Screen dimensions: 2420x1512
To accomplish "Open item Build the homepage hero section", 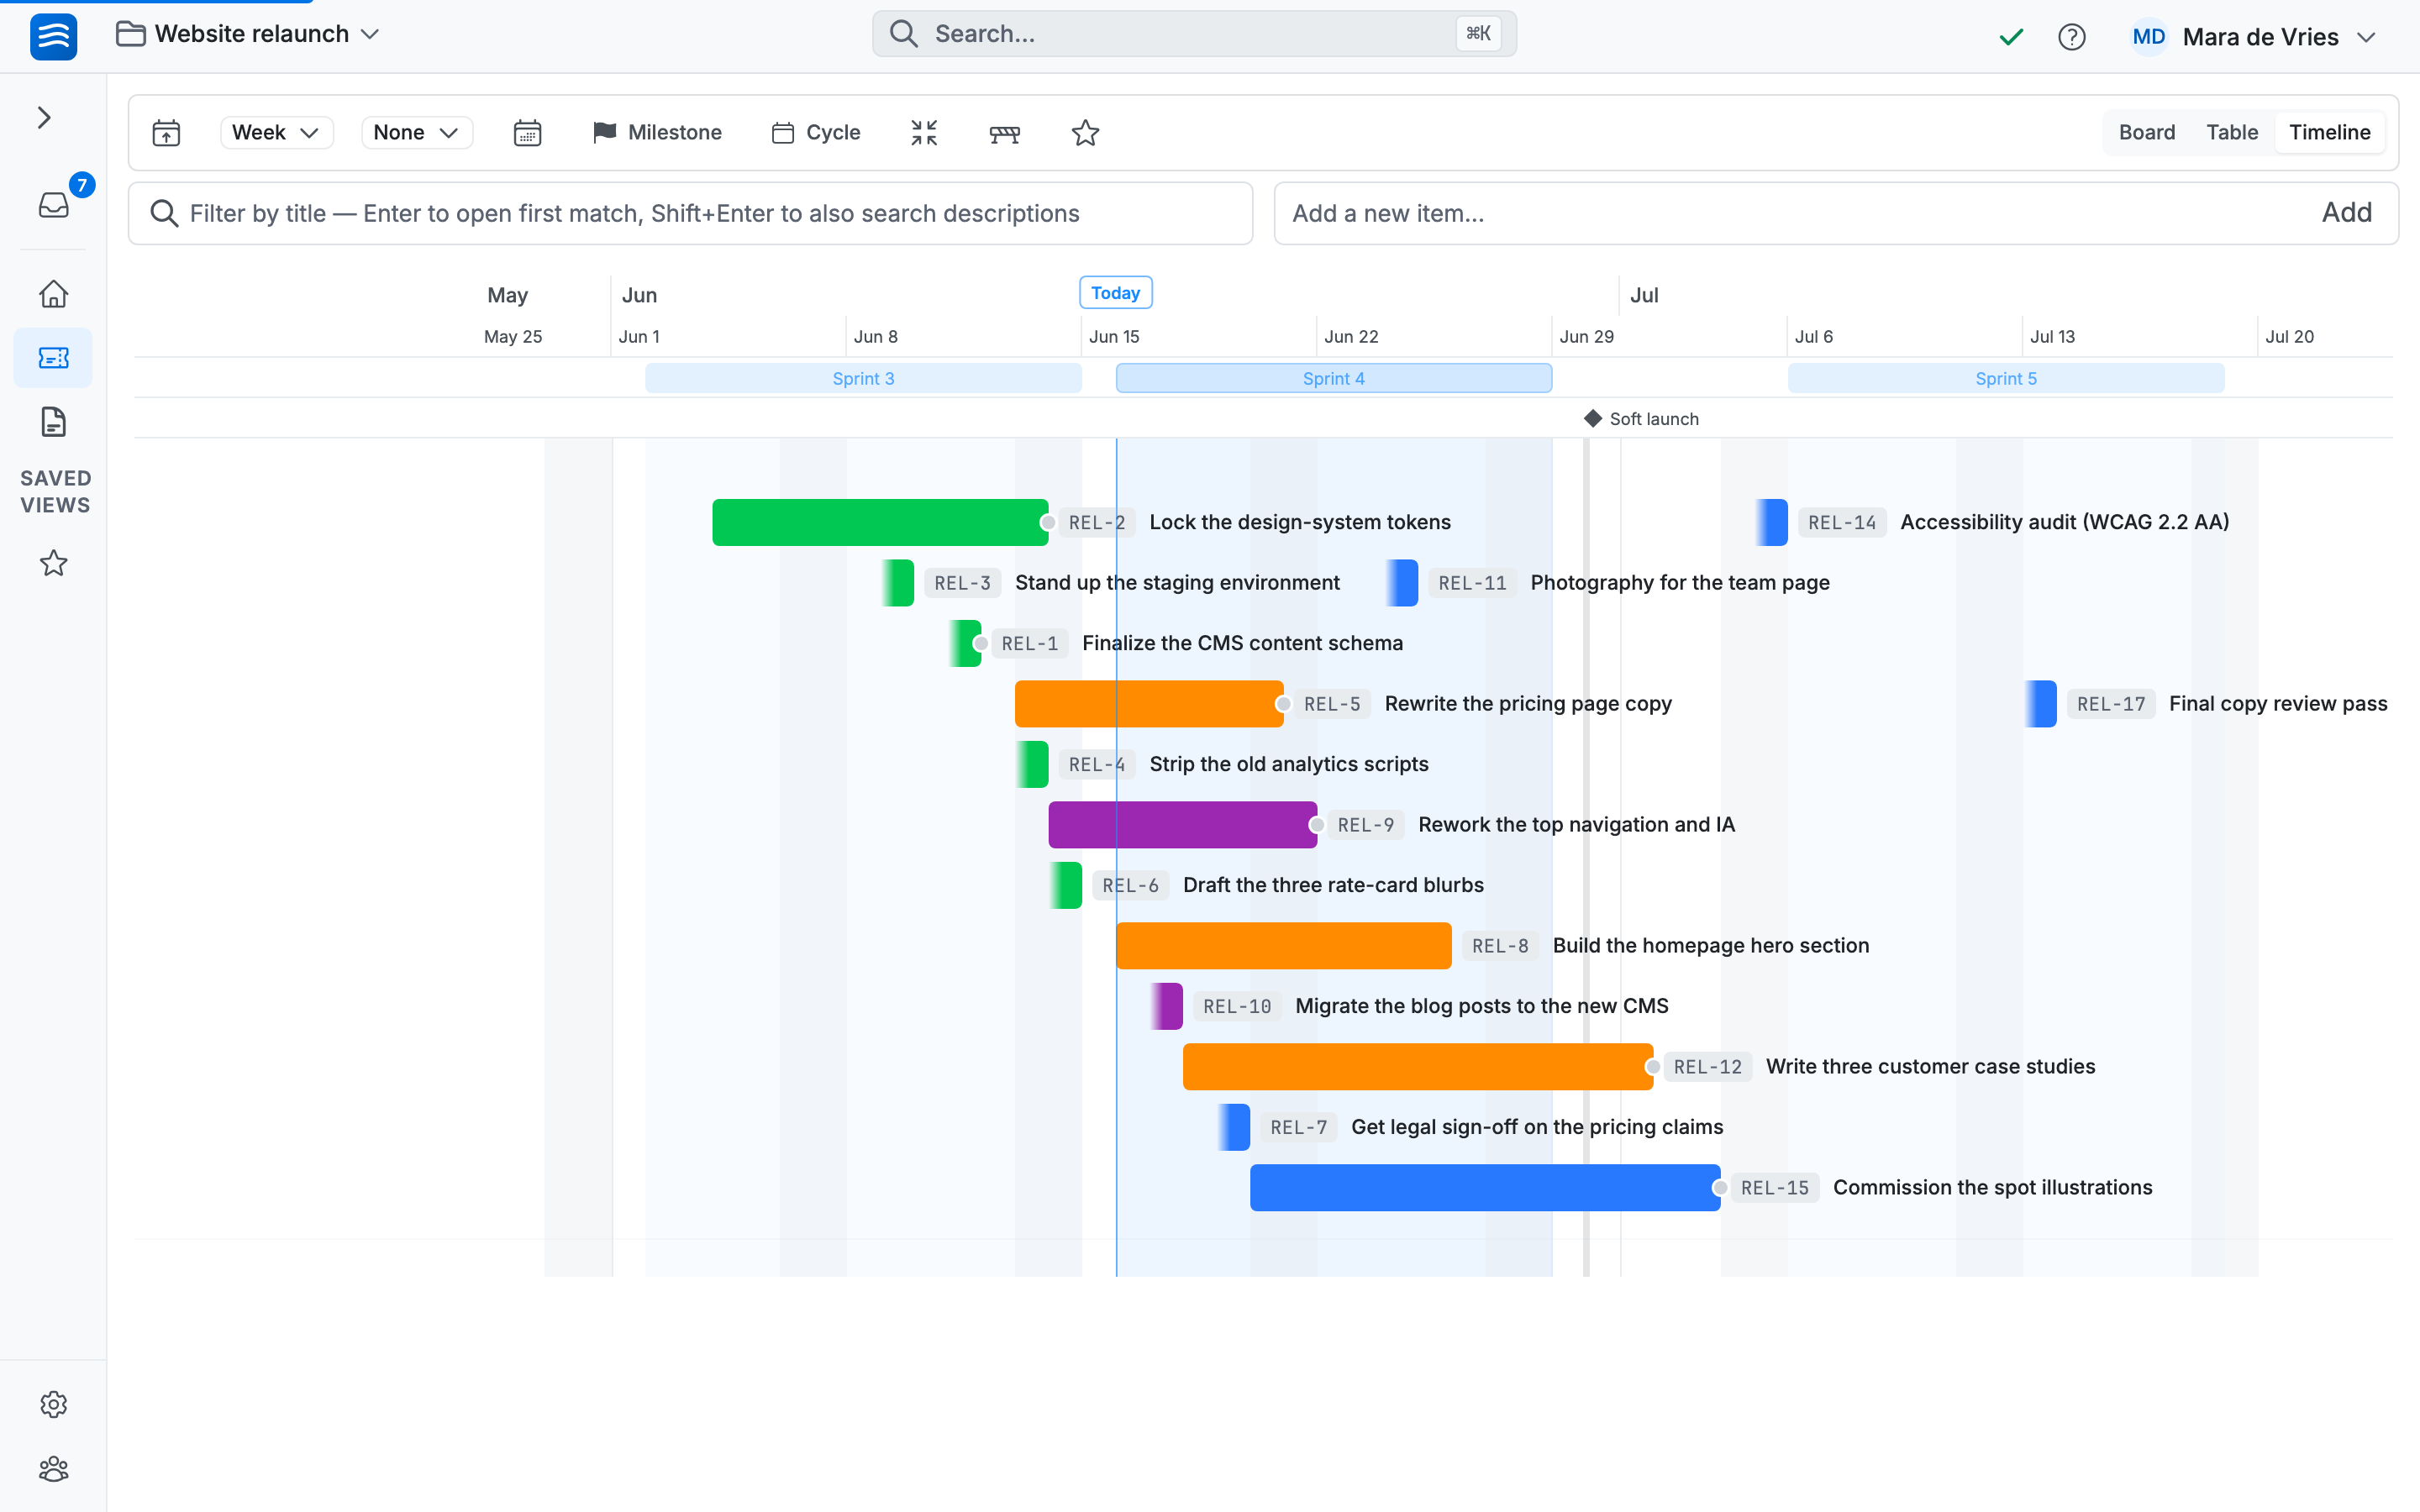I will coord(1710,946).
